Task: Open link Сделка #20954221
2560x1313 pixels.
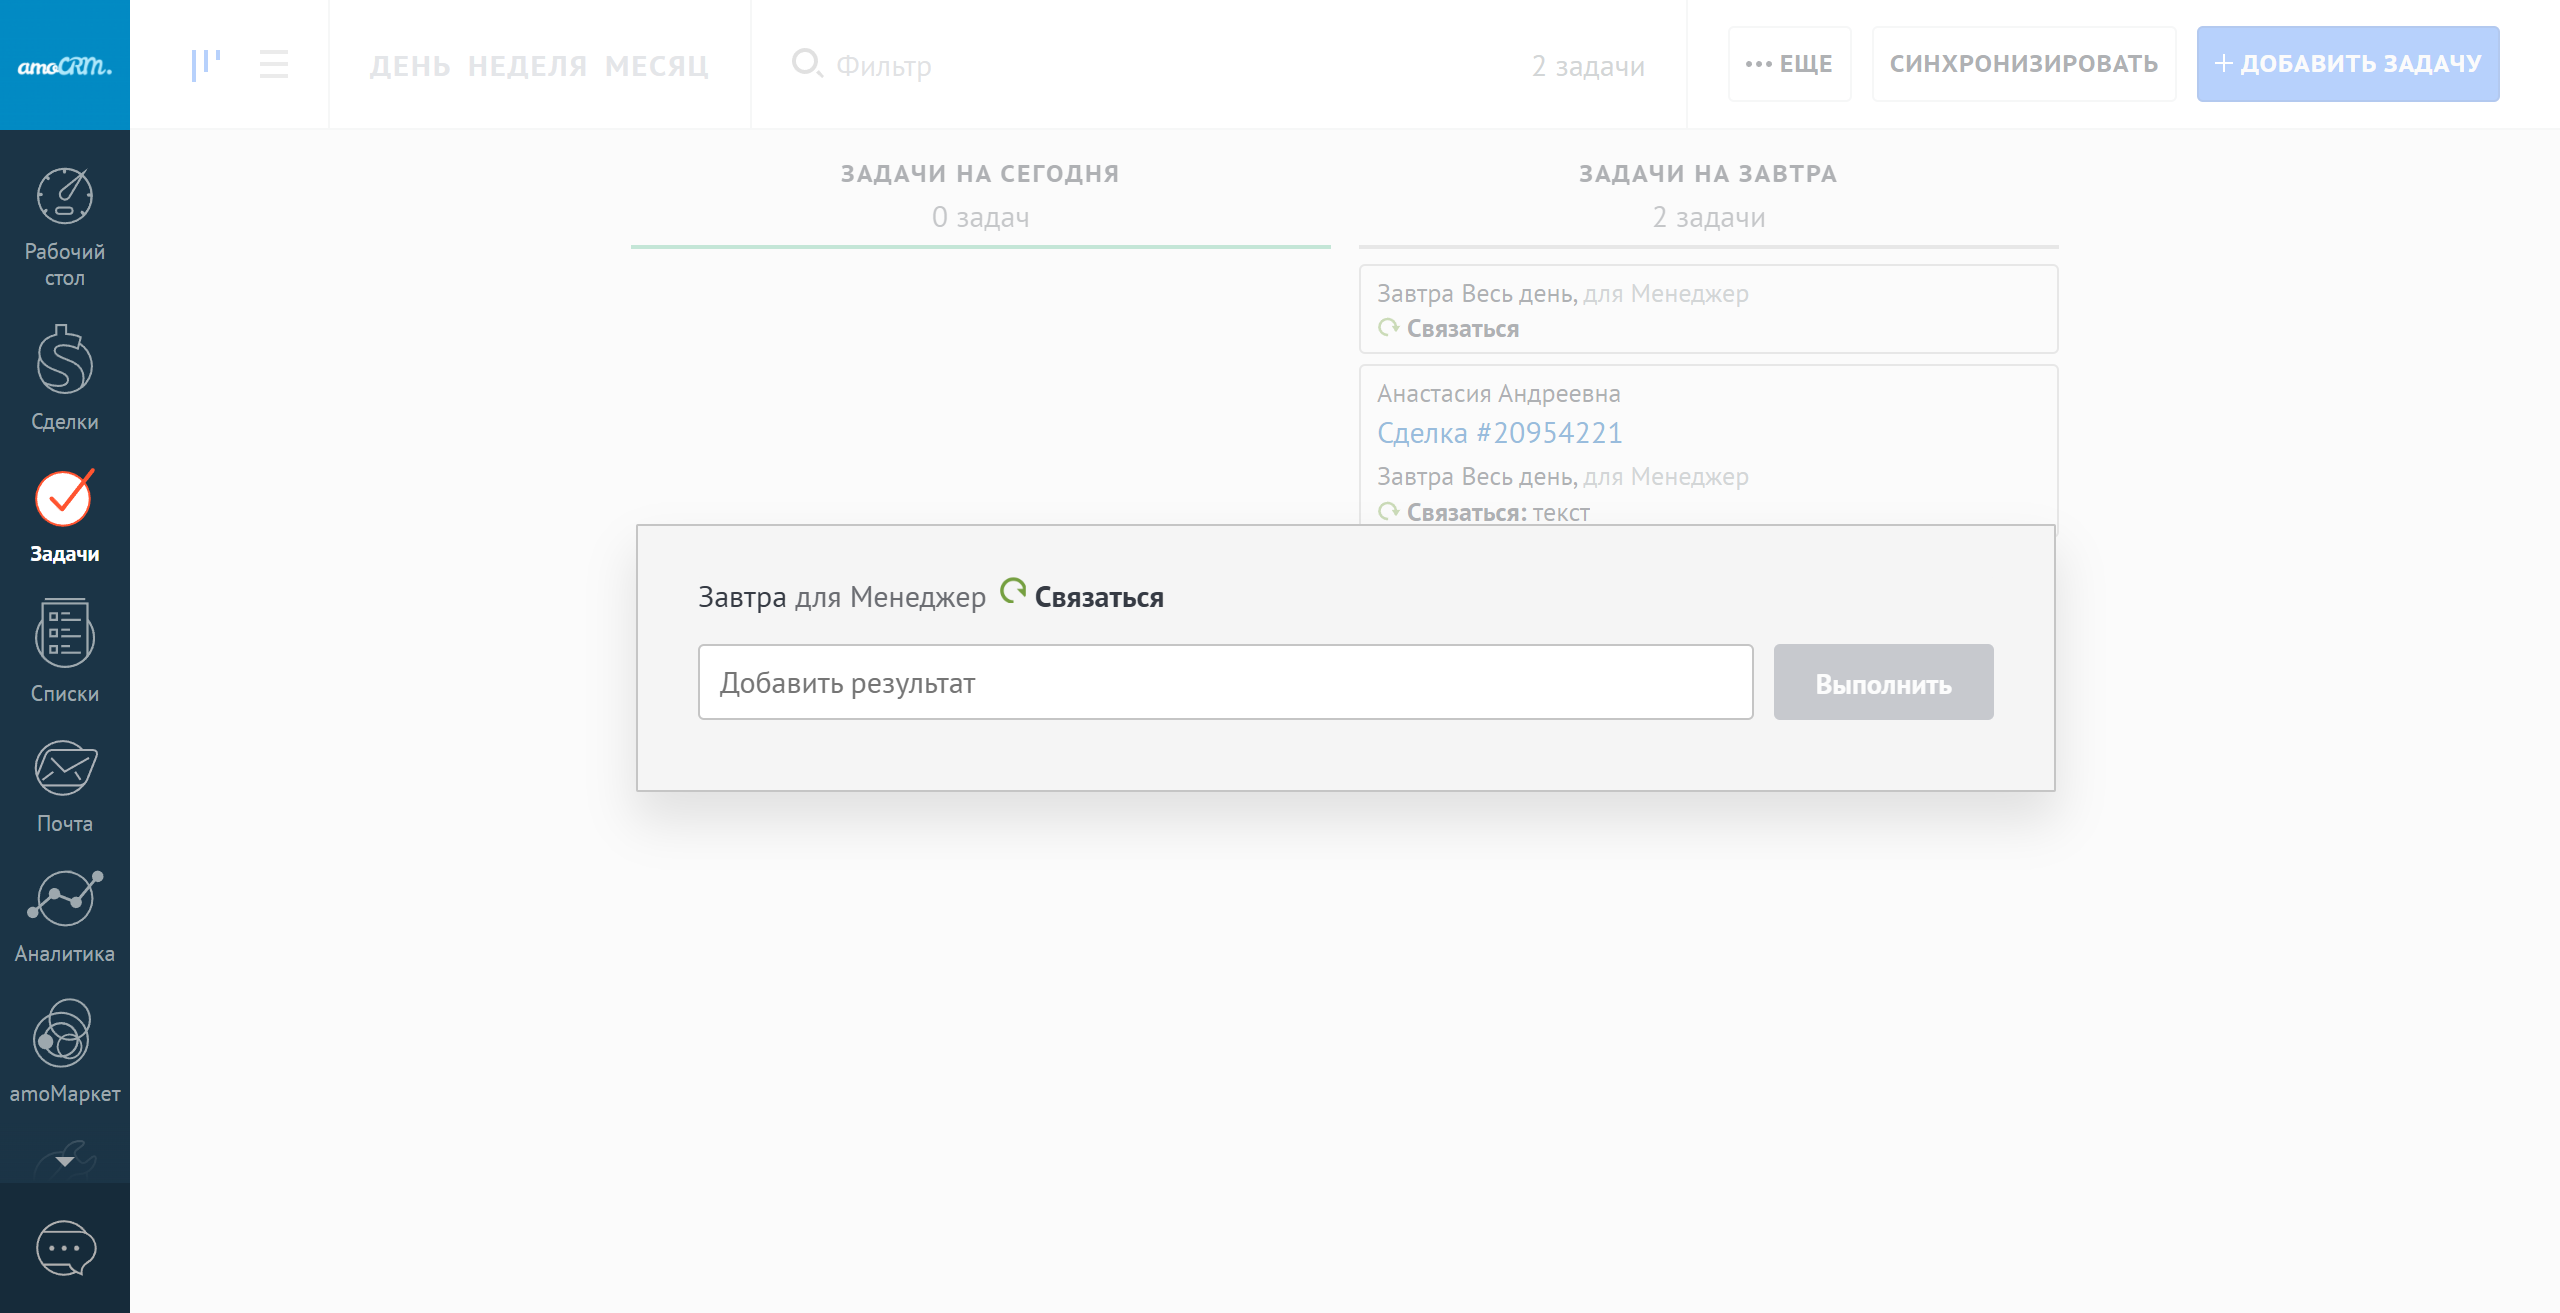Action: (x=1499, y=433)
